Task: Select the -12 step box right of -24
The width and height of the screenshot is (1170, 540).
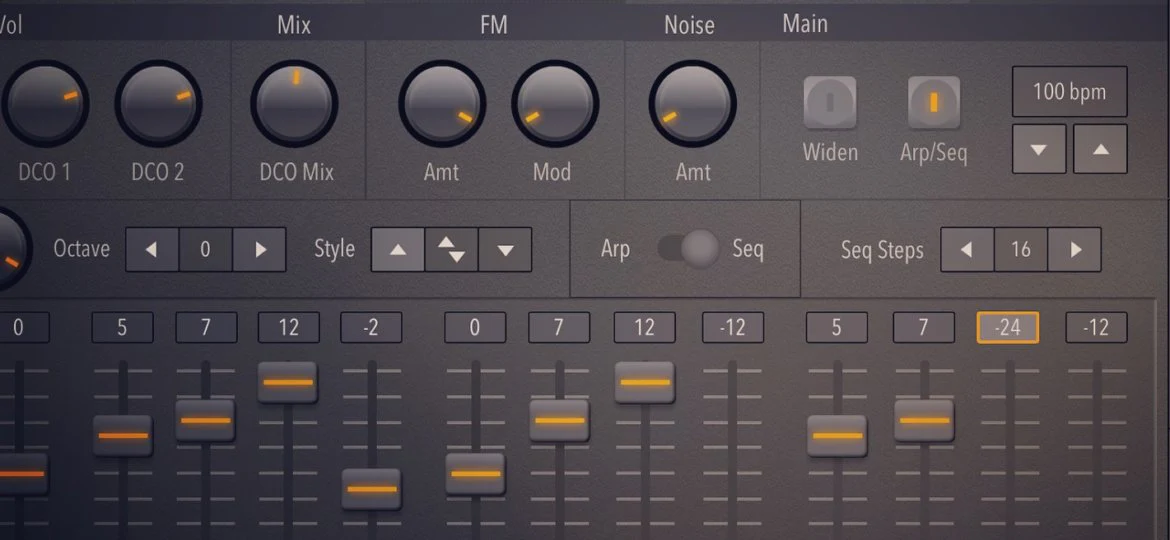Action: pyautogui.click(x=1096, y=327)
